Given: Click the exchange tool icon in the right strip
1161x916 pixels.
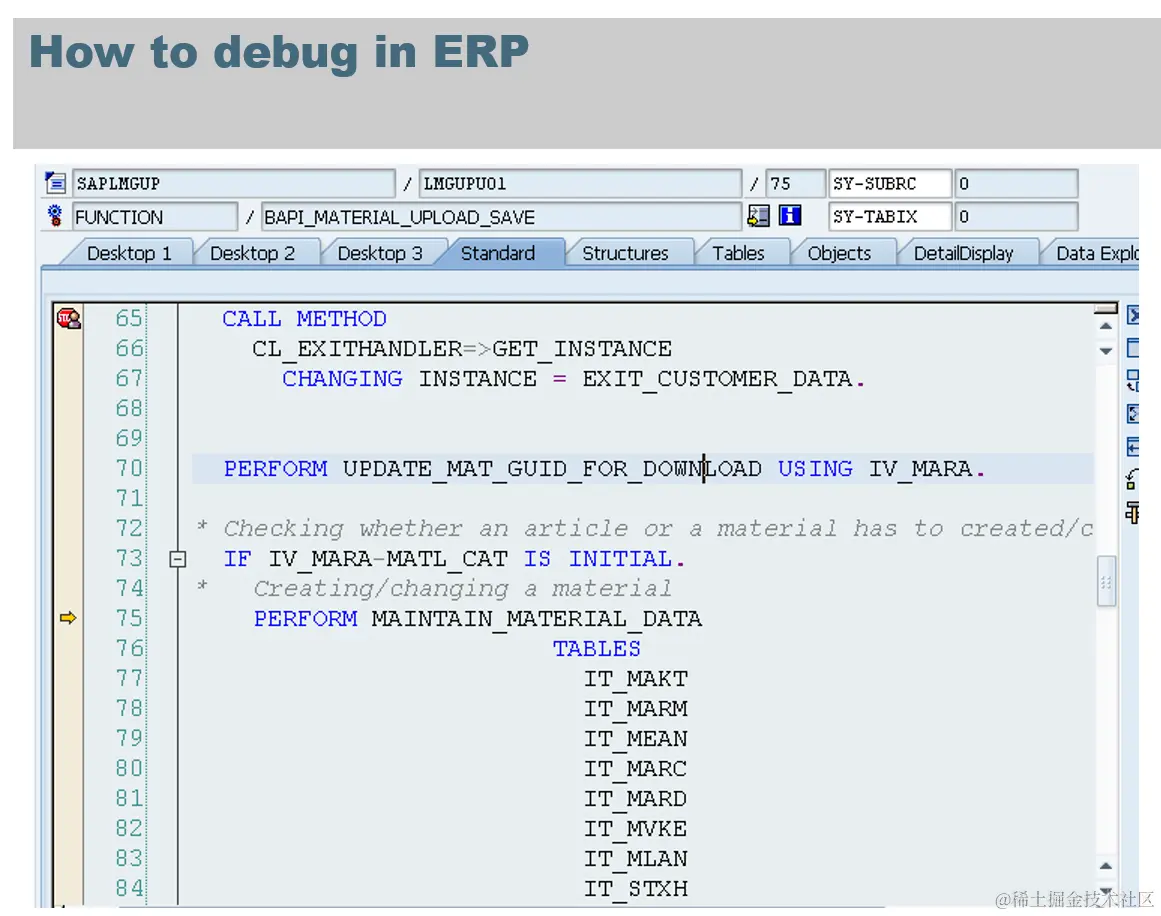Looking at the screenshot, I should (1133, 381).
